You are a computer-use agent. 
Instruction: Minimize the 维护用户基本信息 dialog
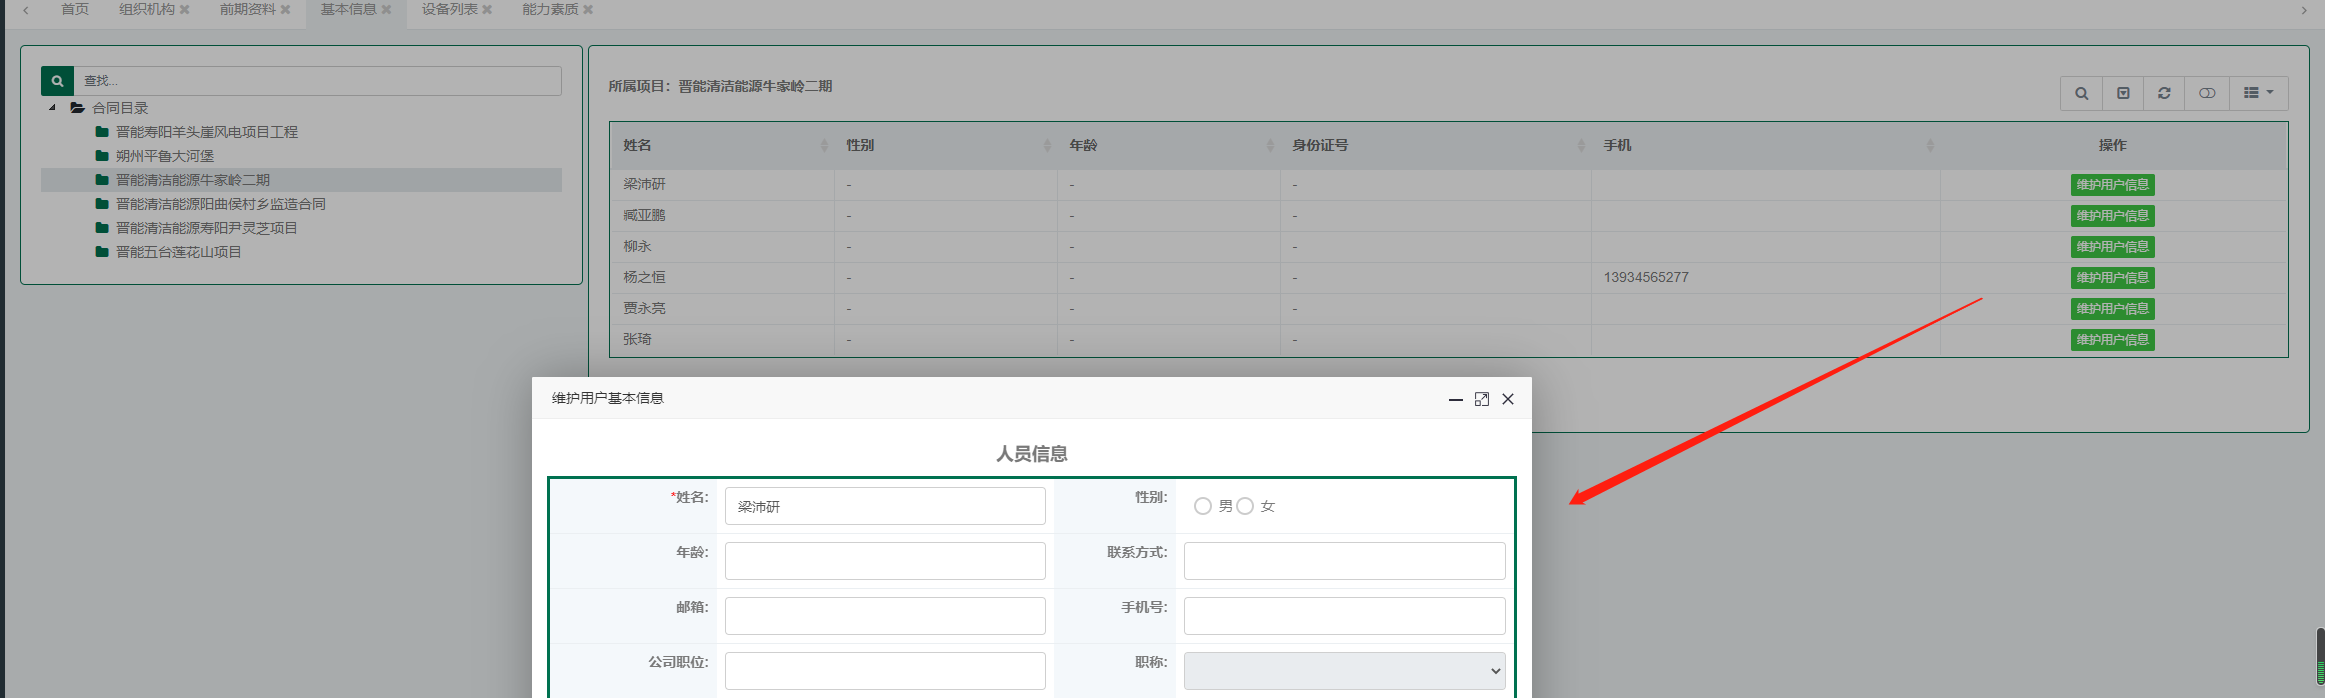click(1456, 399)
